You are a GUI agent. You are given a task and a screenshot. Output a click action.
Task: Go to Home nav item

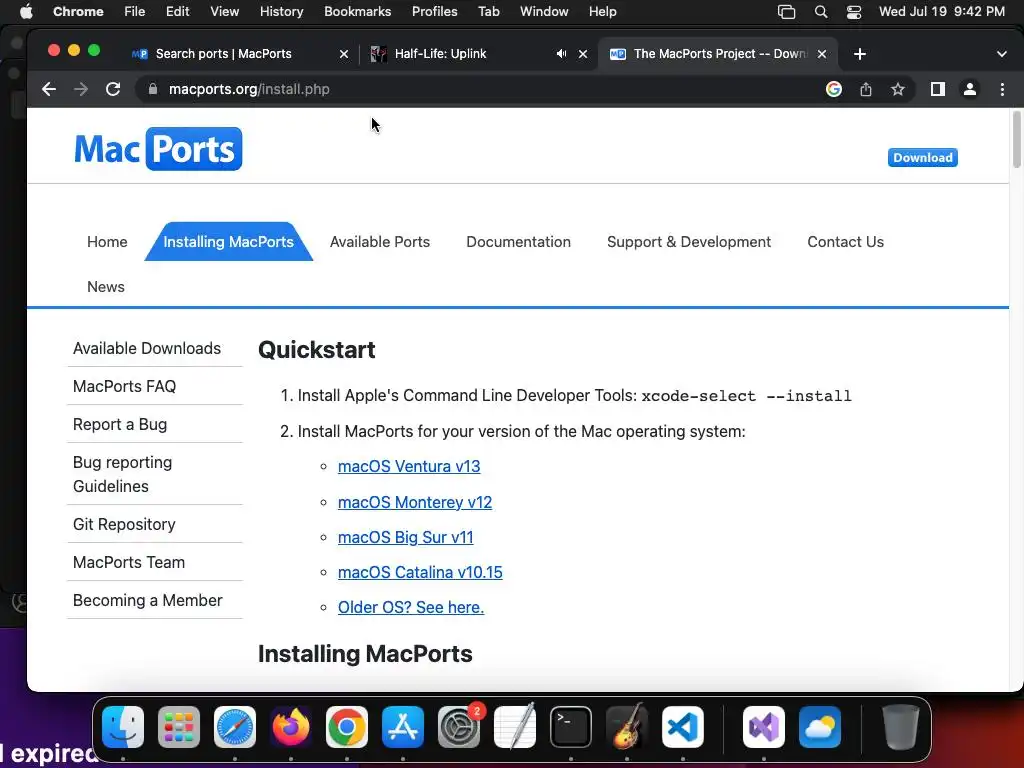coord(107,242)
